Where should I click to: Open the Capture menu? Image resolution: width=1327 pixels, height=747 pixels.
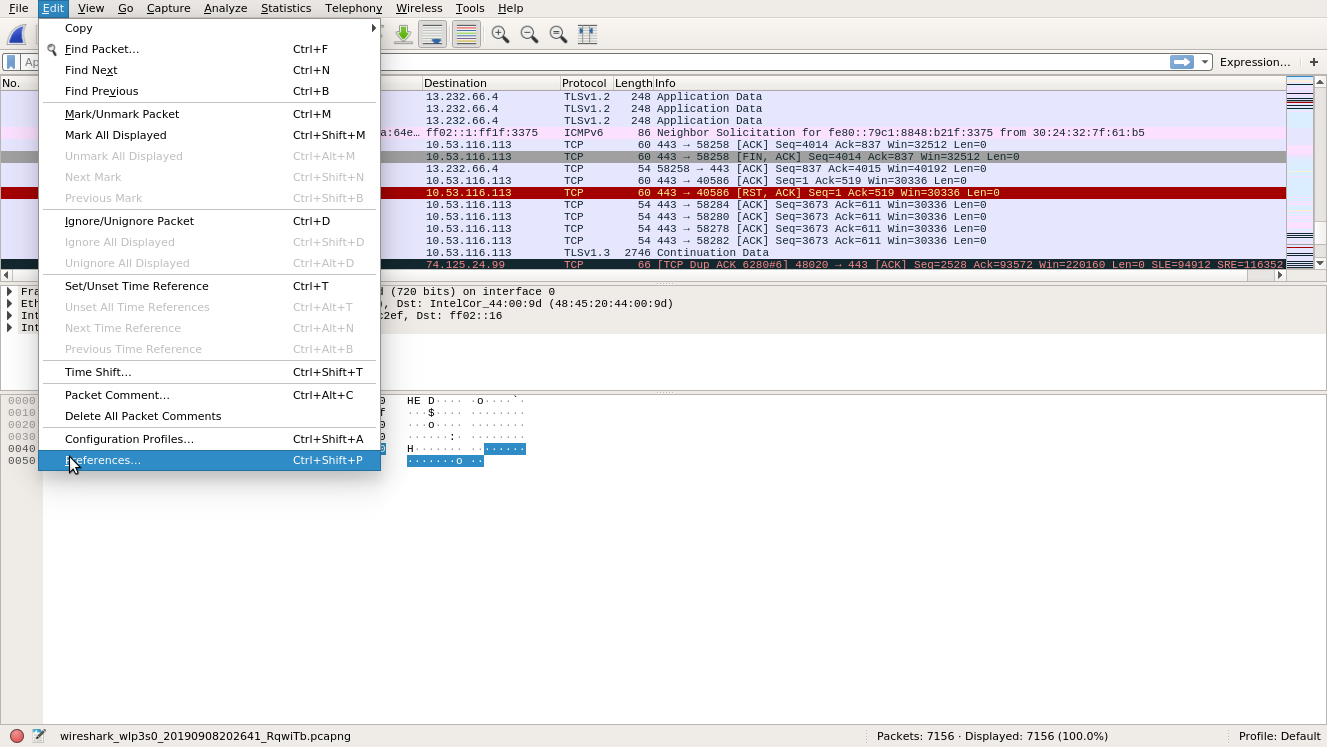(x=168, y=8)
